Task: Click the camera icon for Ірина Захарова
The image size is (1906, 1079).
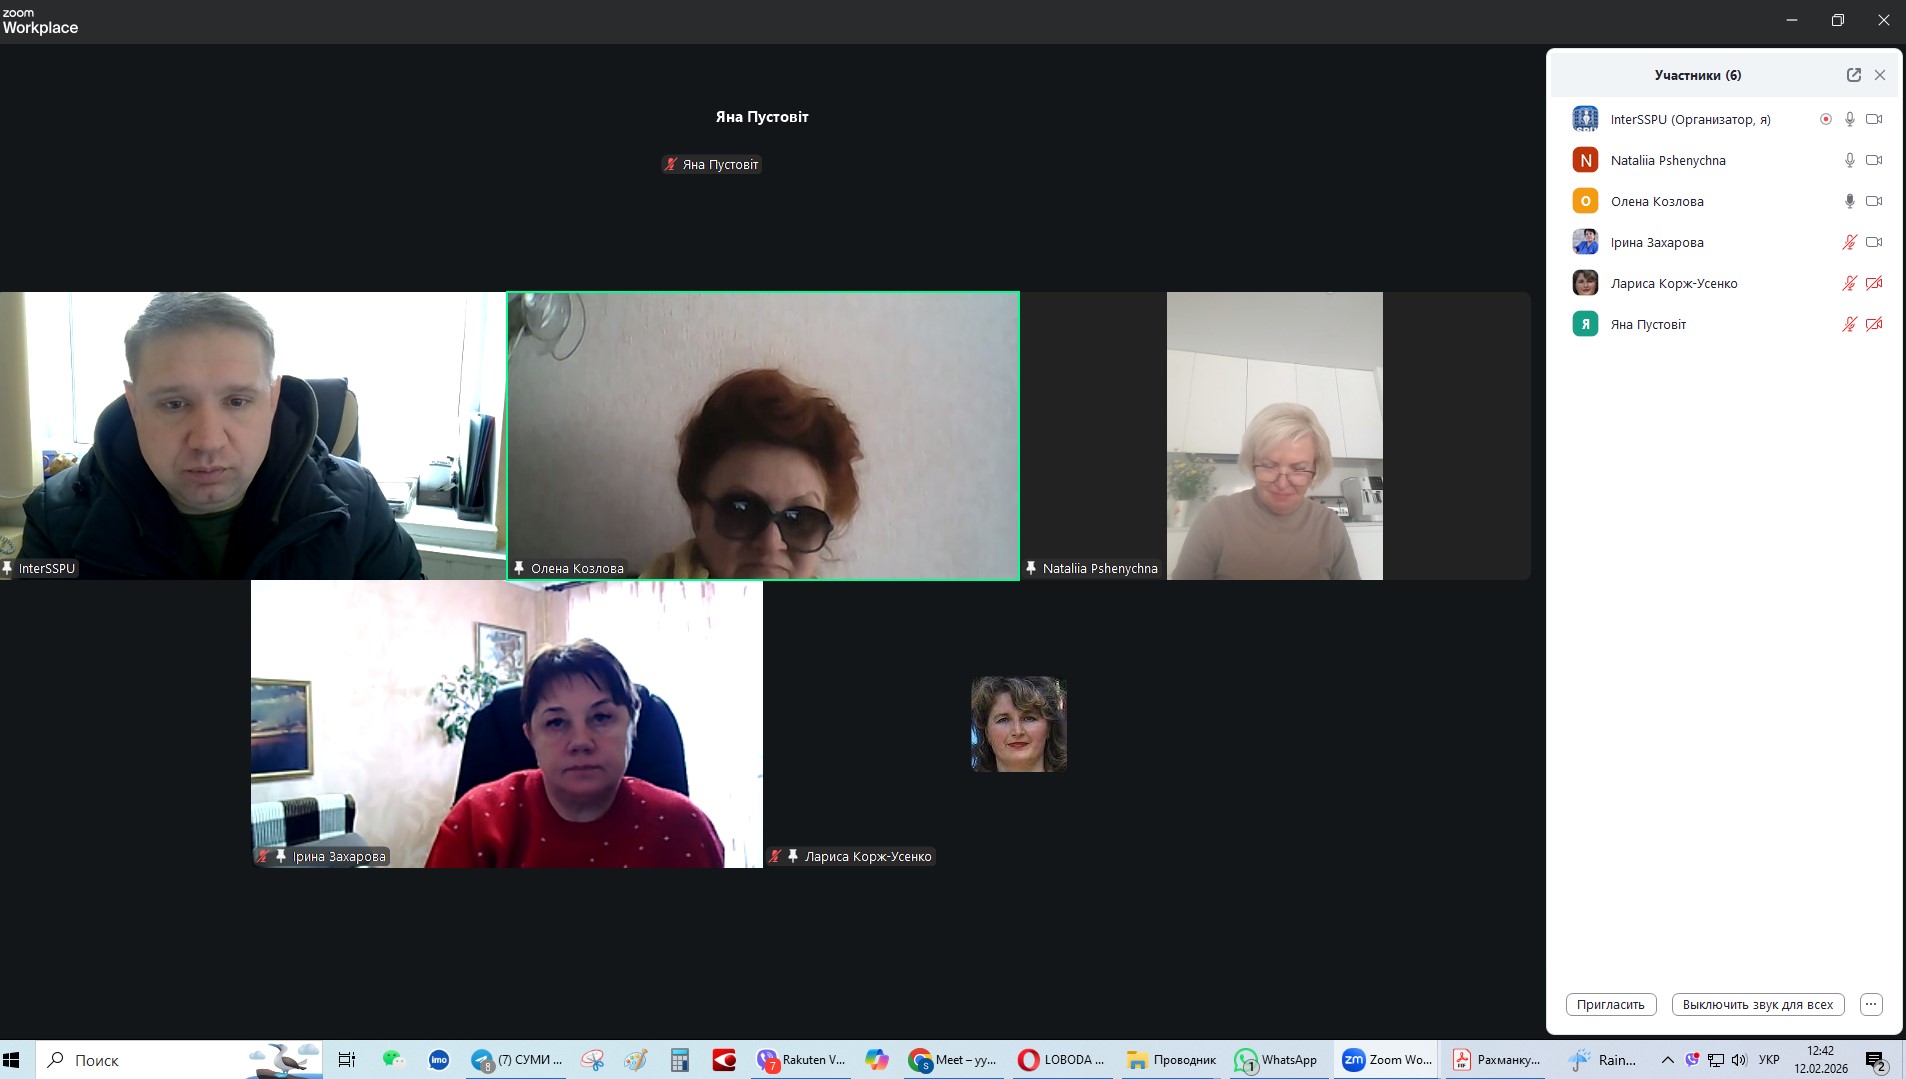Action: [x=1873, y=242]
